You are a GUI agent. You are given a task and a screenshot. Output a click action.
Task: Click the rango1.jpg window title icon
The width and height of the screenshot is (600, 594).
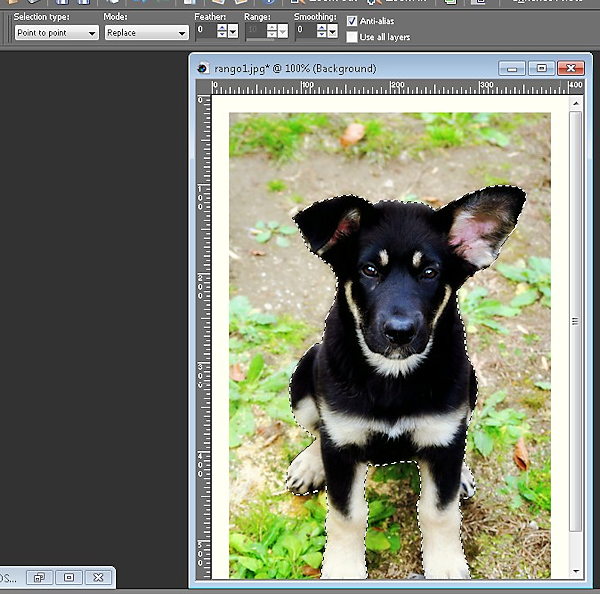point(203,69)
